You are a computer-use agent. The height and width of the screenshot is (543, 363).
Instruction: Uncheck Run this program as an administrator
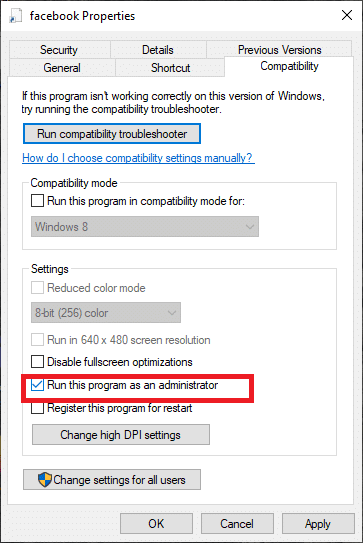pos(37,385)
